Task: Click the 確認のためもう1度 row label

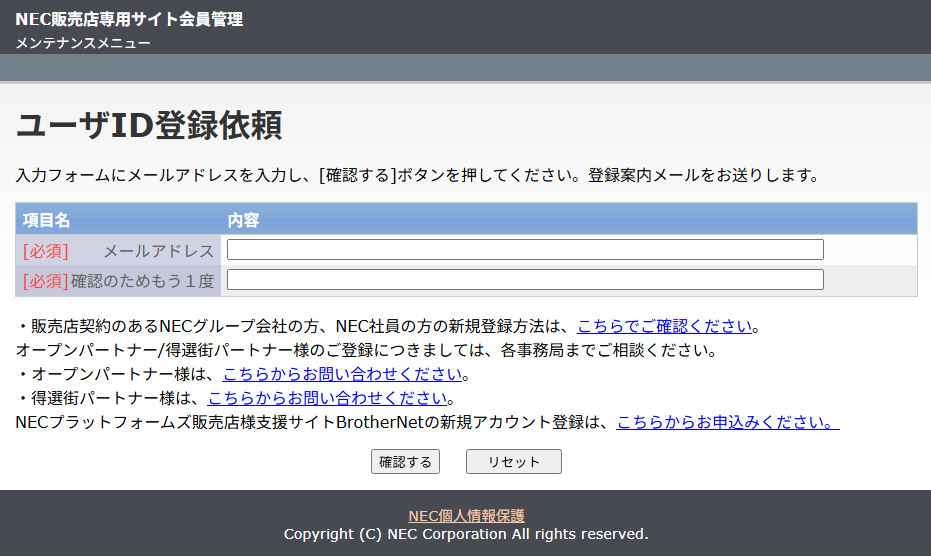Action: click(142, 281)
